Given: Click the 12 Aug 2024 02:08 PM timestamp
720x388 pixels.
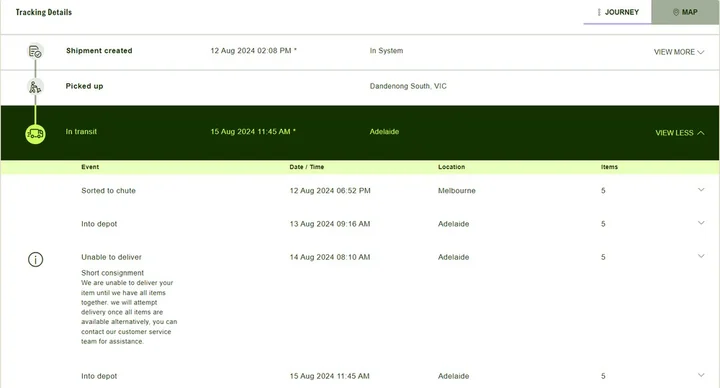Looking at the screenshot, I should click(253, 51).
